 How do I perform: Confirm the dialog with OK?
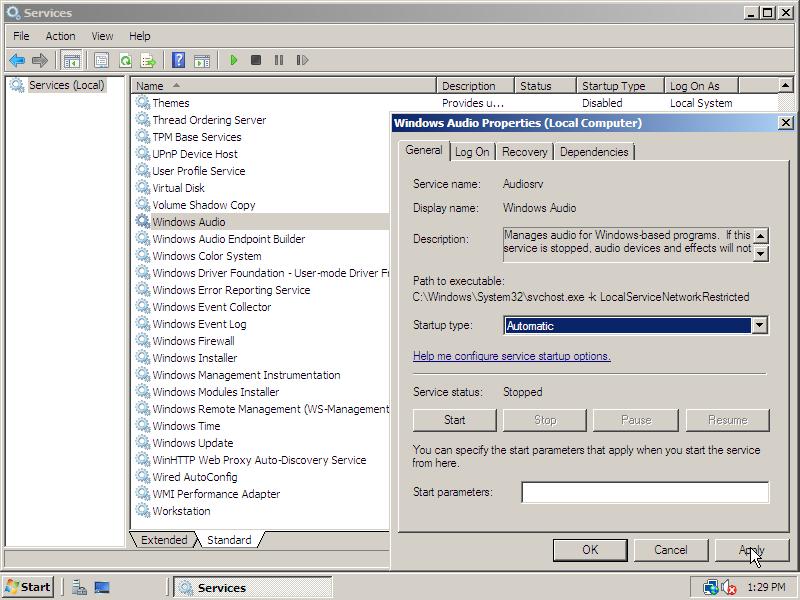coord(590,550)
